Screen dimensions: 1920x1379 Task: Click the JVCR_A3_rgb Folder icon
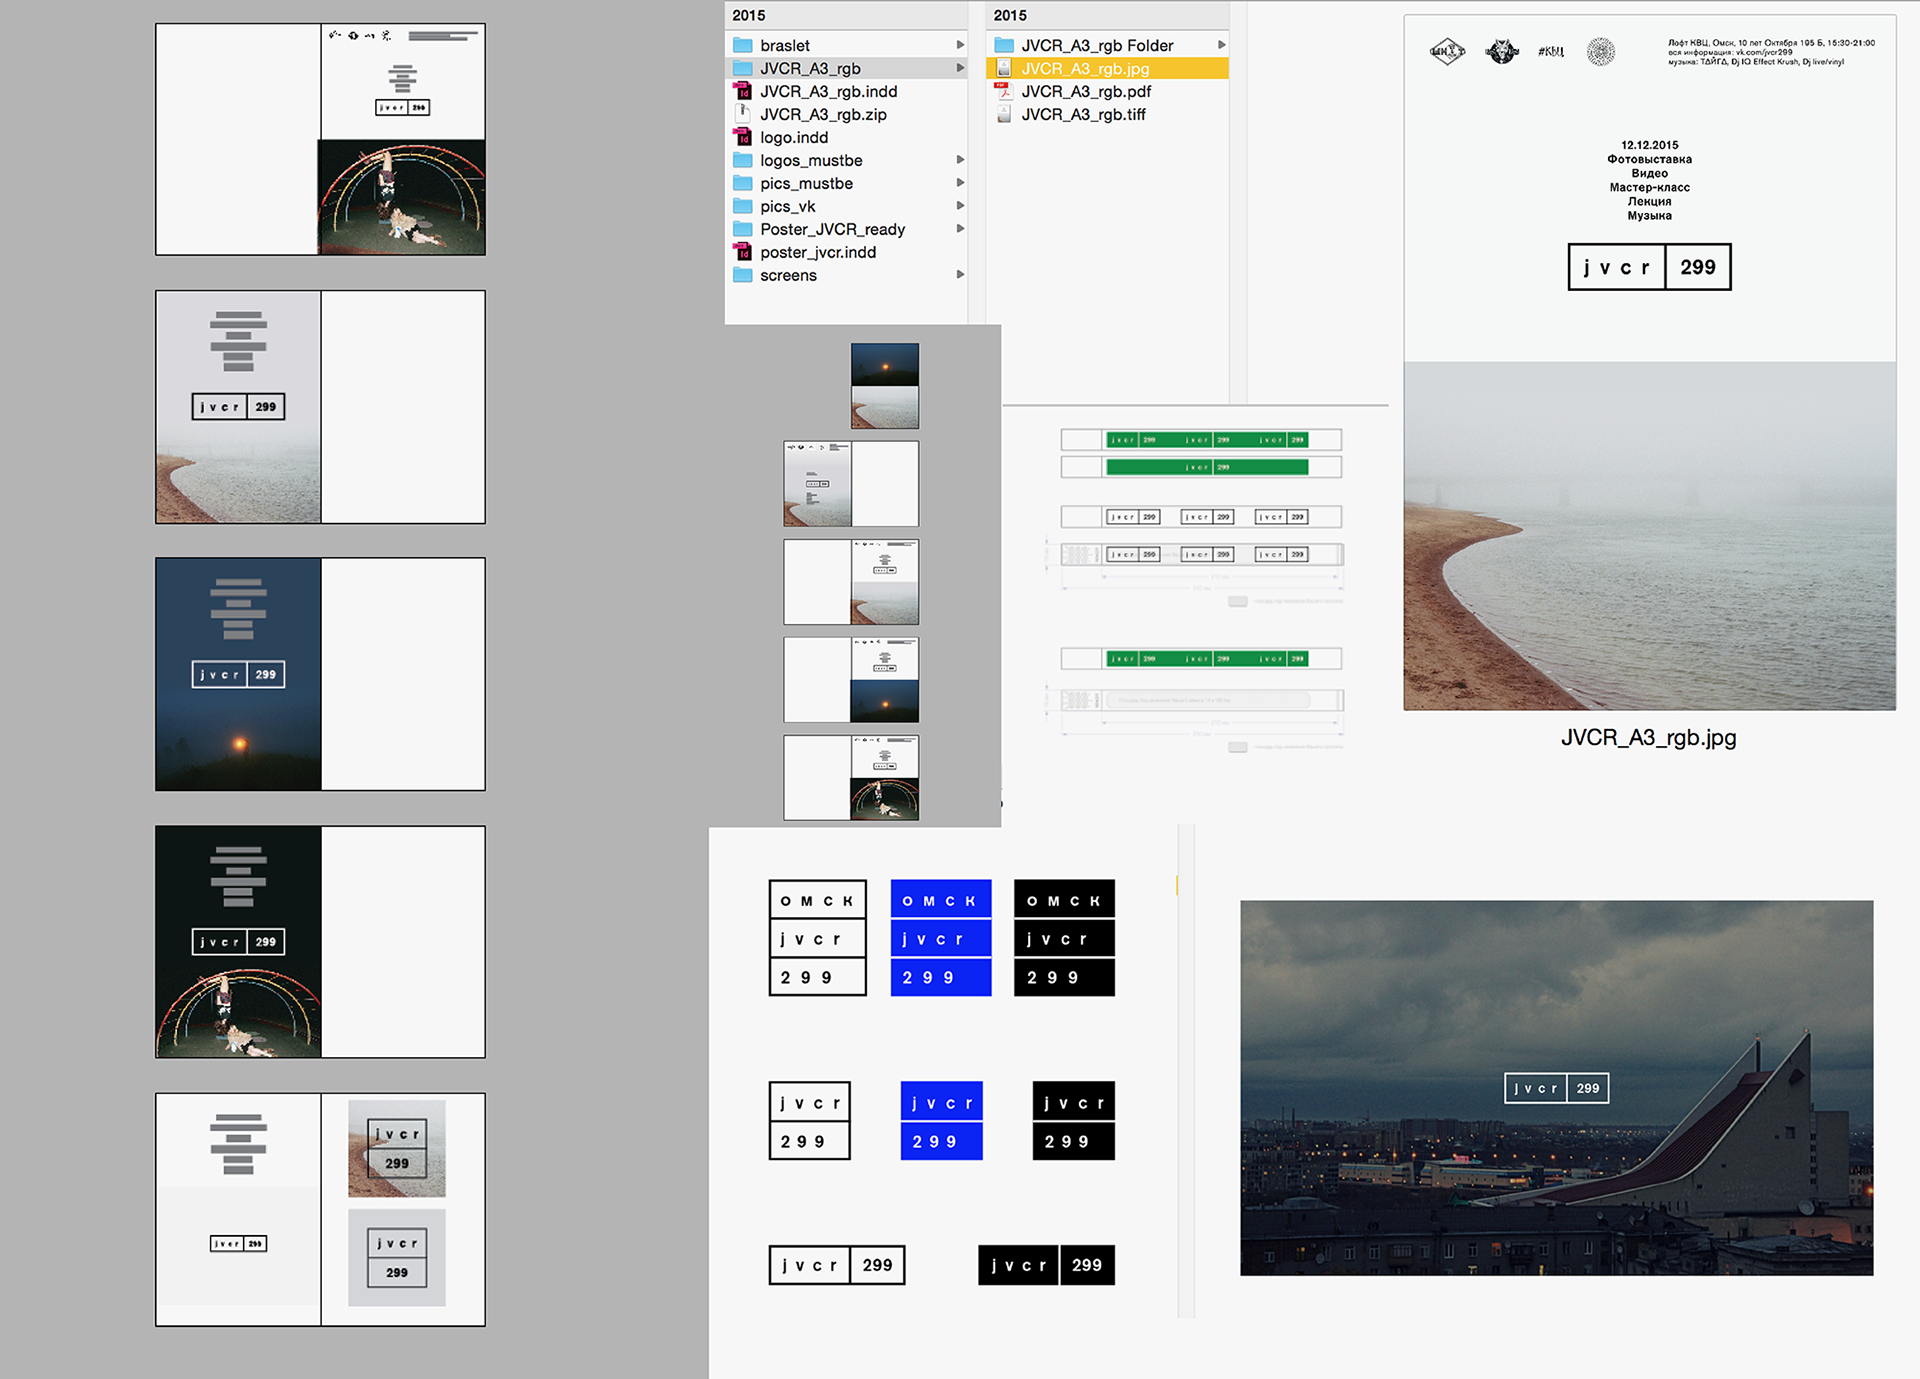(x=1004, y=45)
